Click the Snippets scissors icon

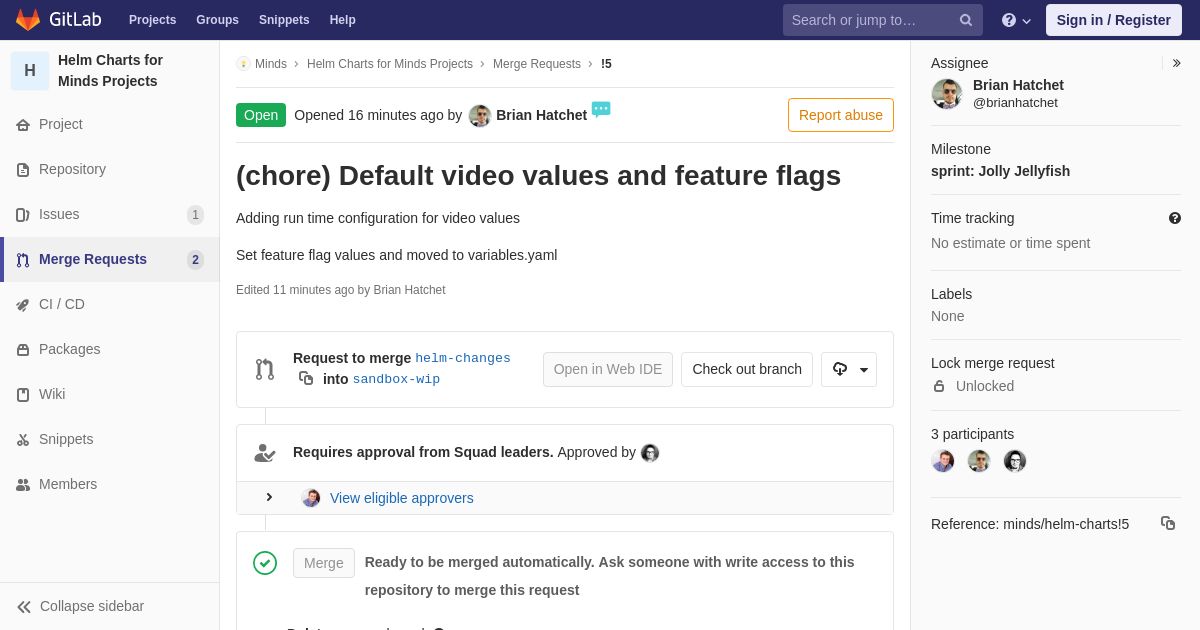click(23, 440)
